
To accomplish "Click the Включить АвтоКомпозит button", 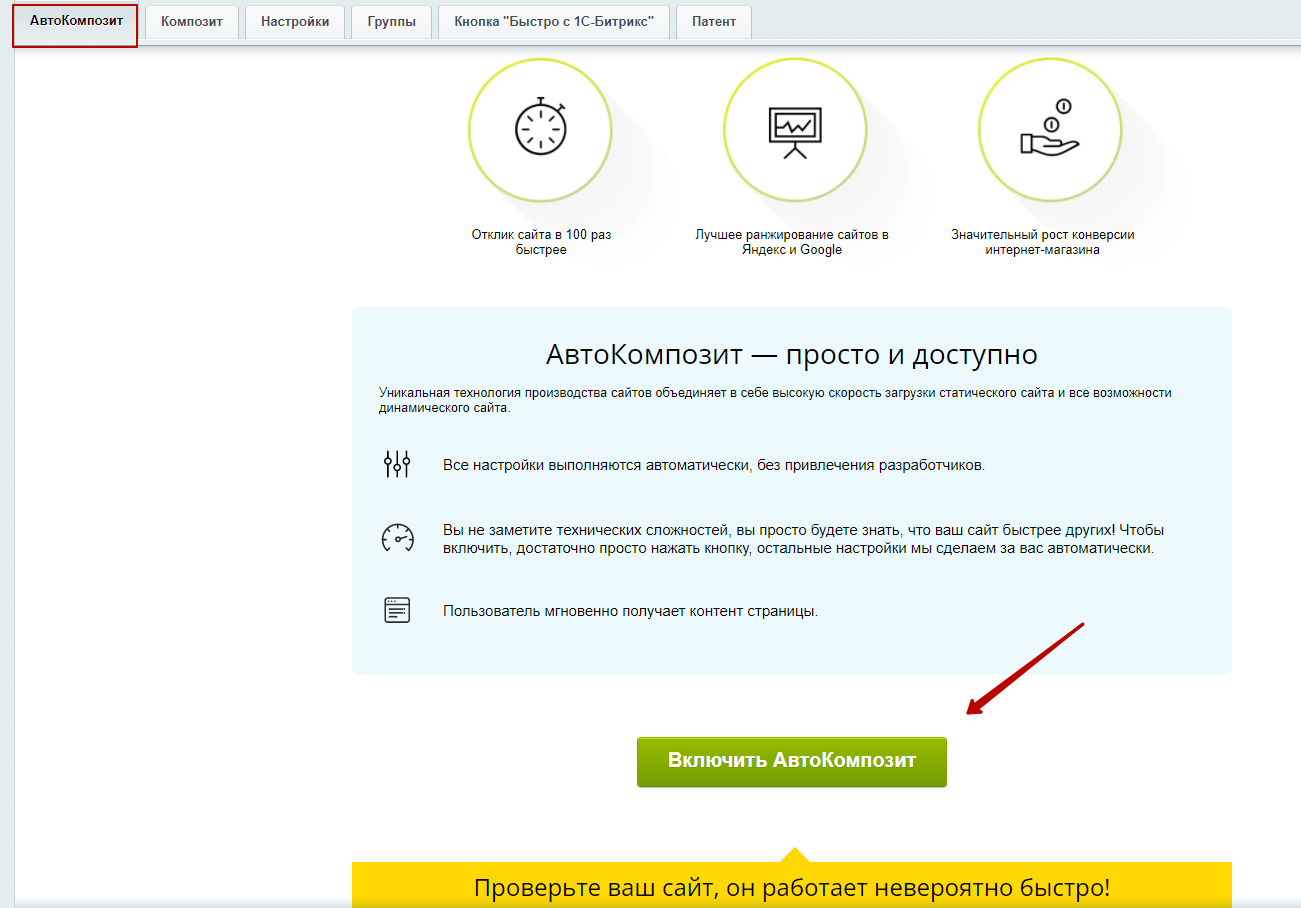I will pos(792,762).
